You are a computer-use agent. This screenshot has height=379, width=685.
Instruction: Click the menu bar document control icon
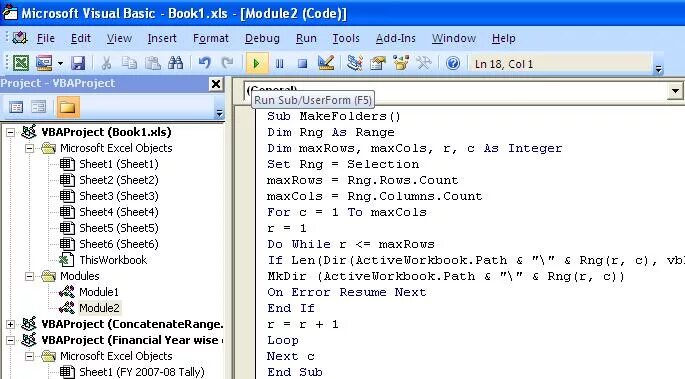[20, 38]
